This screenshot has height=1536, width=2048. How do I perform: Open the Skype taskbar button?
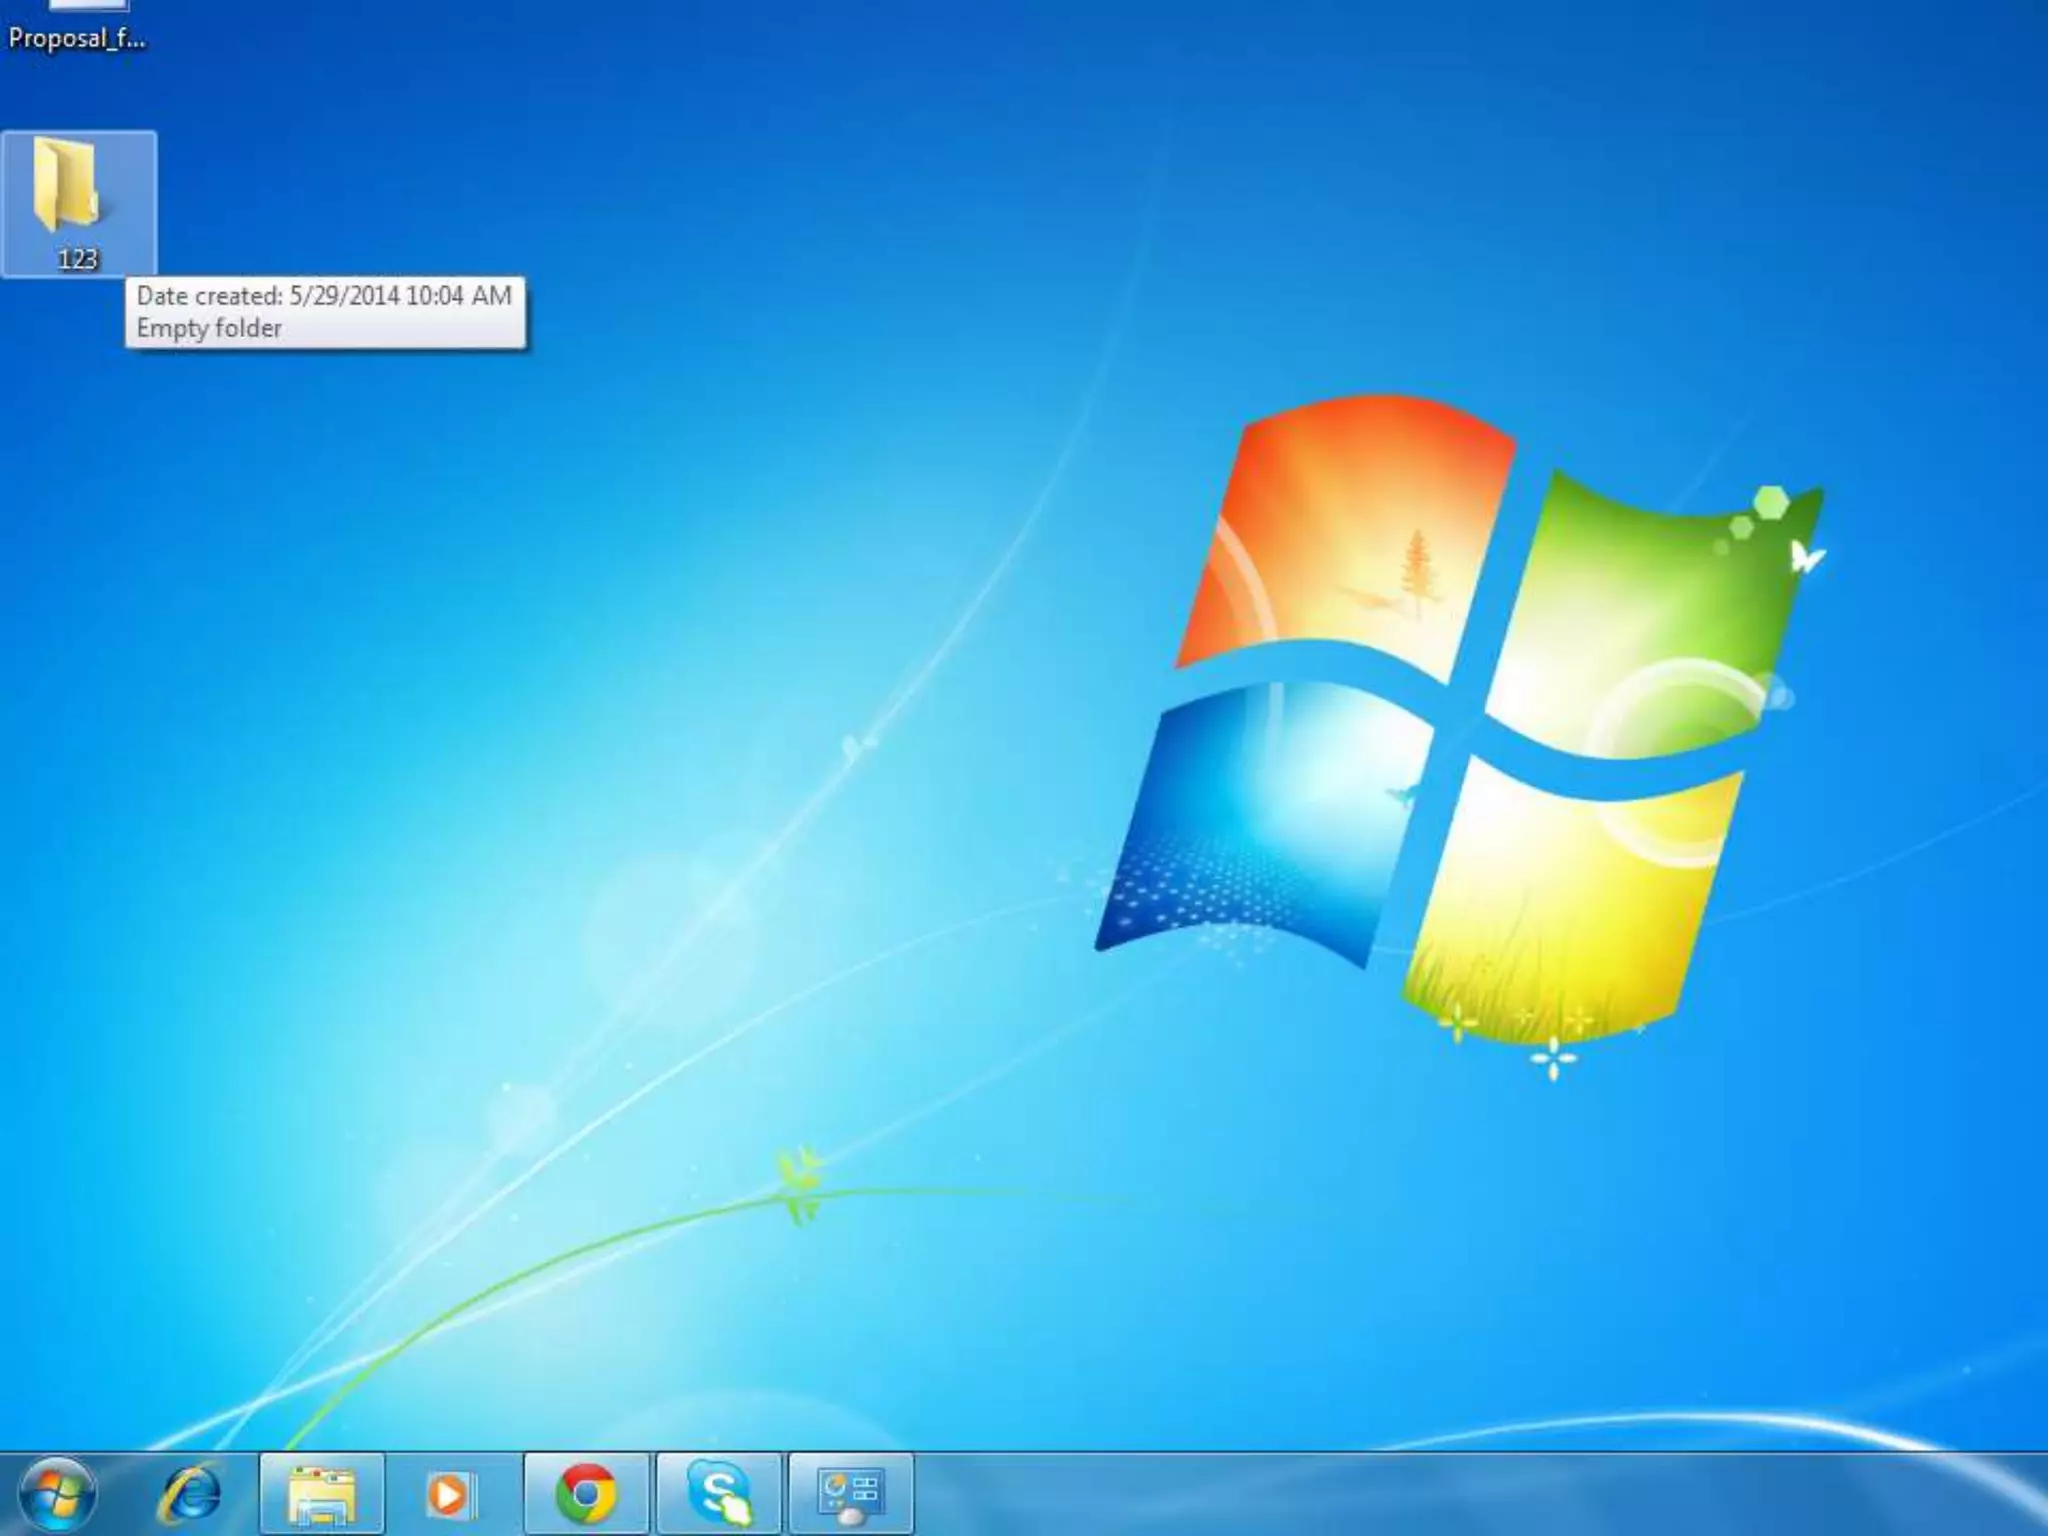pos(719,1494)
